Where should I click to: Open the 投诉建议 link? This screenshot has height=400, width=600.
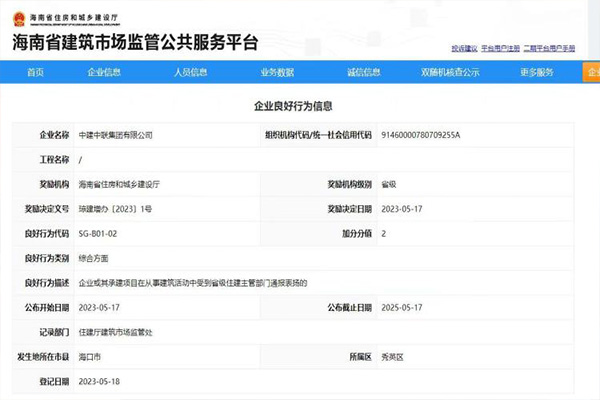[x=464, y=47]
